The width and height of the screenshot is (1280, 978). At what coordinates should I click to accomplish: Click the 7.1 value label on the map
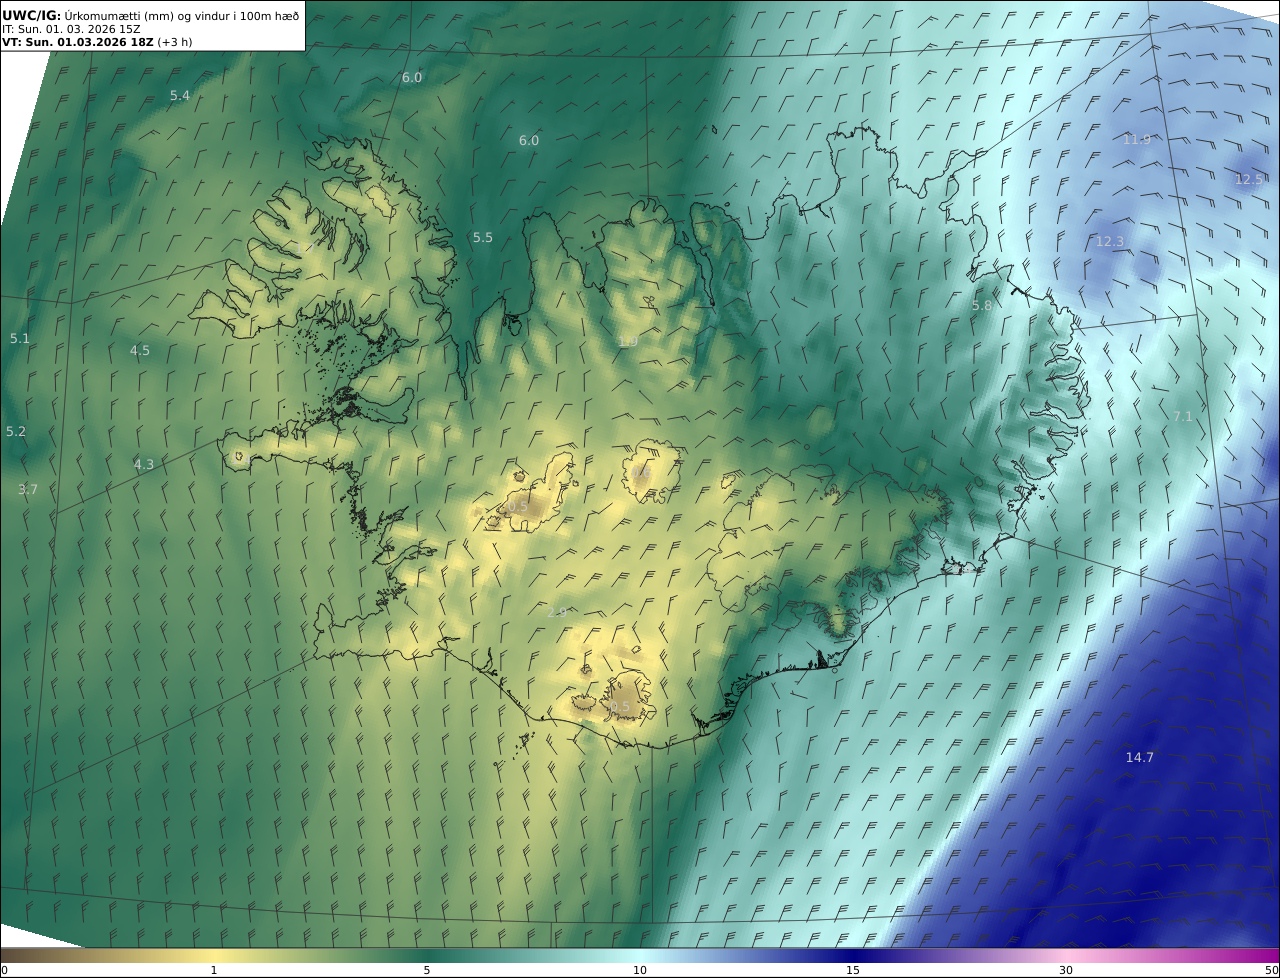[1183, 416]
